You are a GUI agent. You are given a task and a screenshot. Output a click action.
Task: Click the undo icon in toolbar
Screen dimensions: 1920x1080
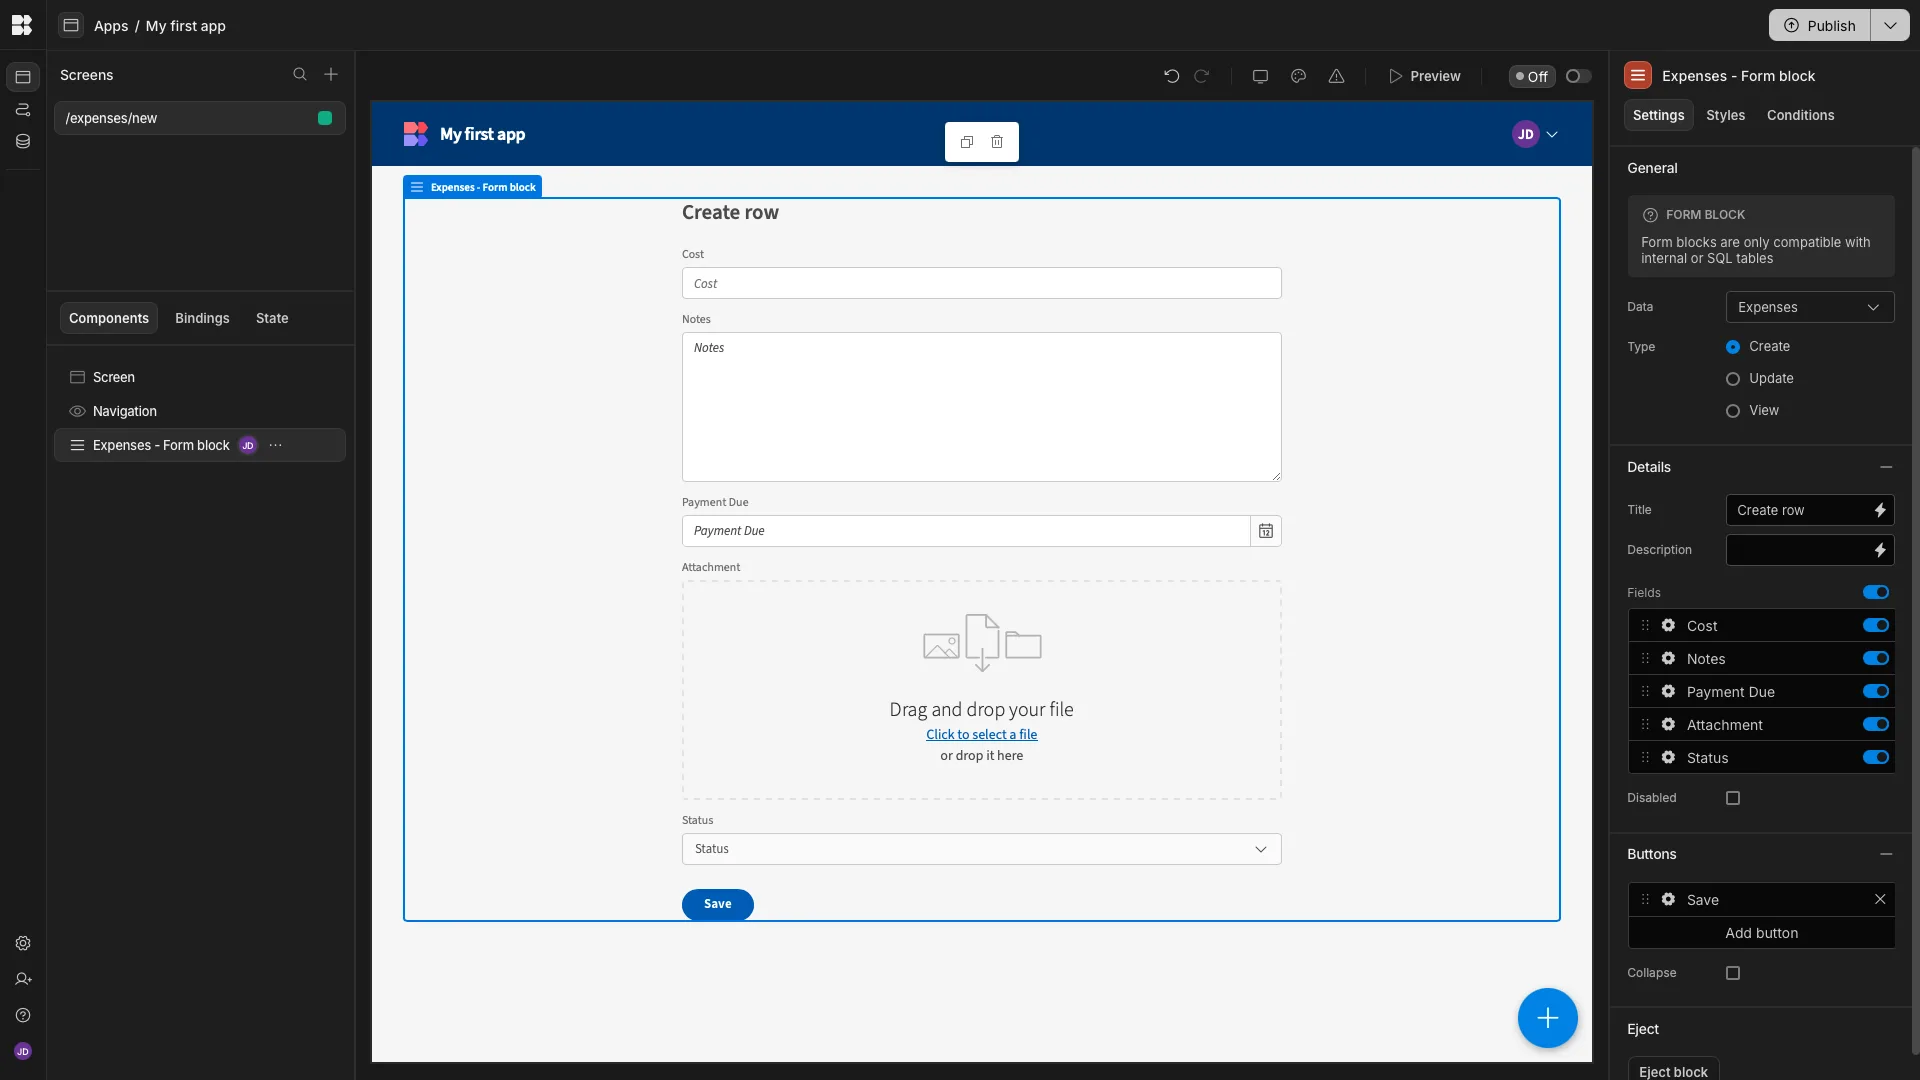[1171, 76]
